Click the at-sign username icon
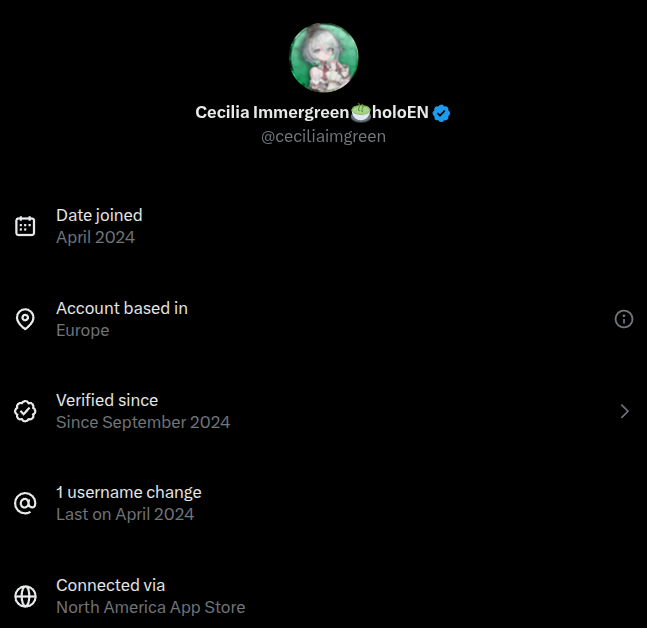Screen dimensions: 647x628 [x=26, y=503]
